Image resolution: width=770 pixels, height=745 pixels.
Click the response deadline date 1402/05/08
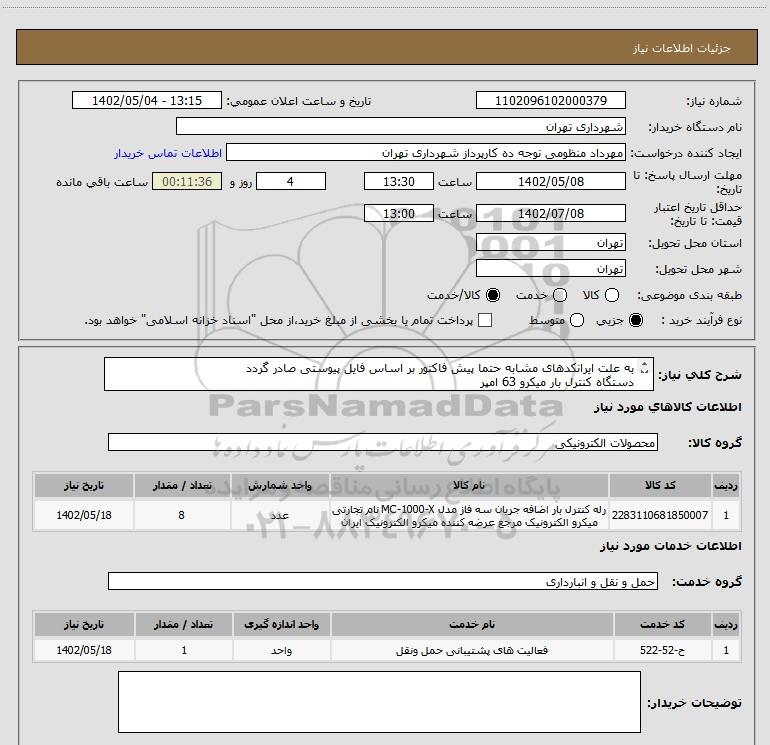click(550, 181)
